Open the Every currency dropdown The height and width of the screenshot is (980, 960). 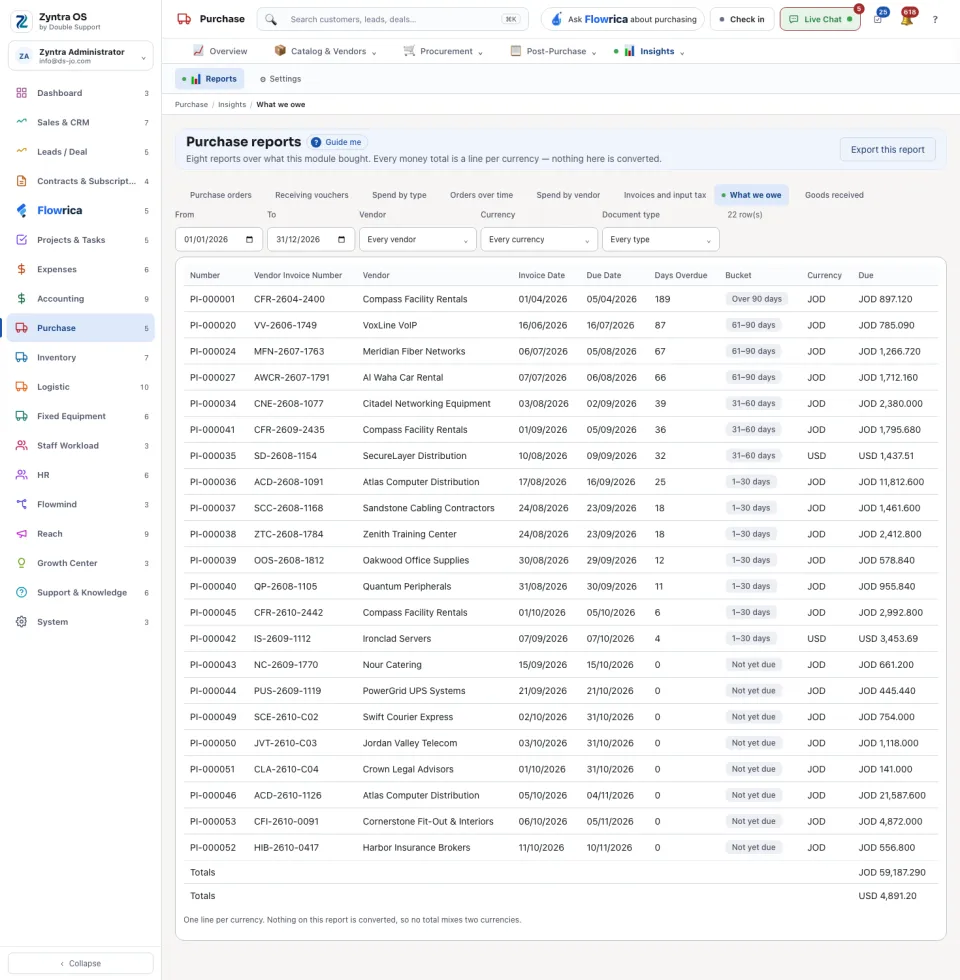pos(539,239)
